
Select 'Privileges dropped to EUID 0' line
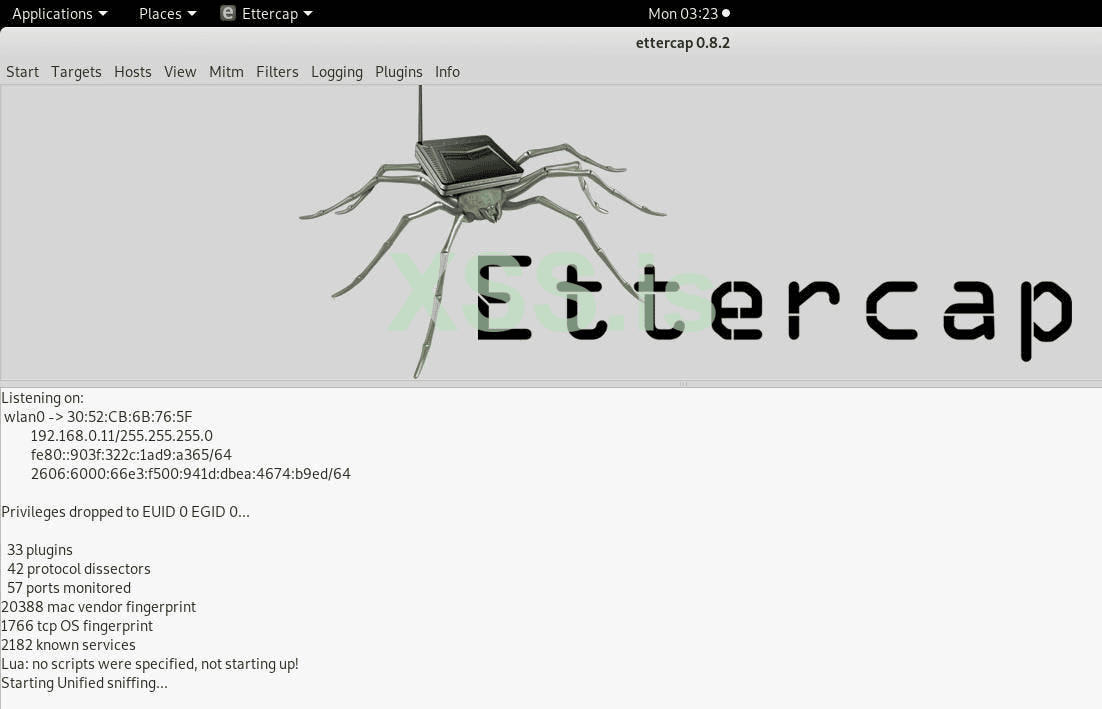125,512
